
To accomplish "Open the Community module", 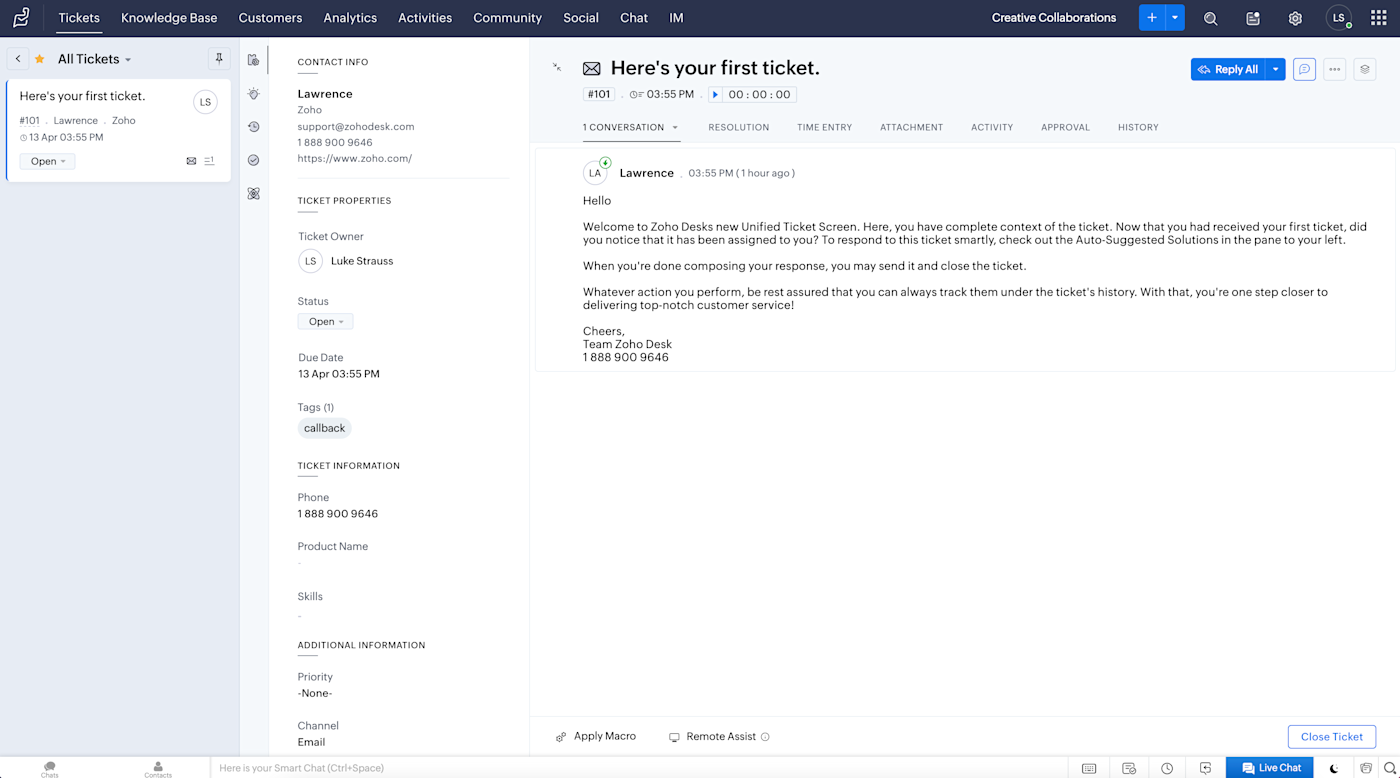I will (507, 18).
